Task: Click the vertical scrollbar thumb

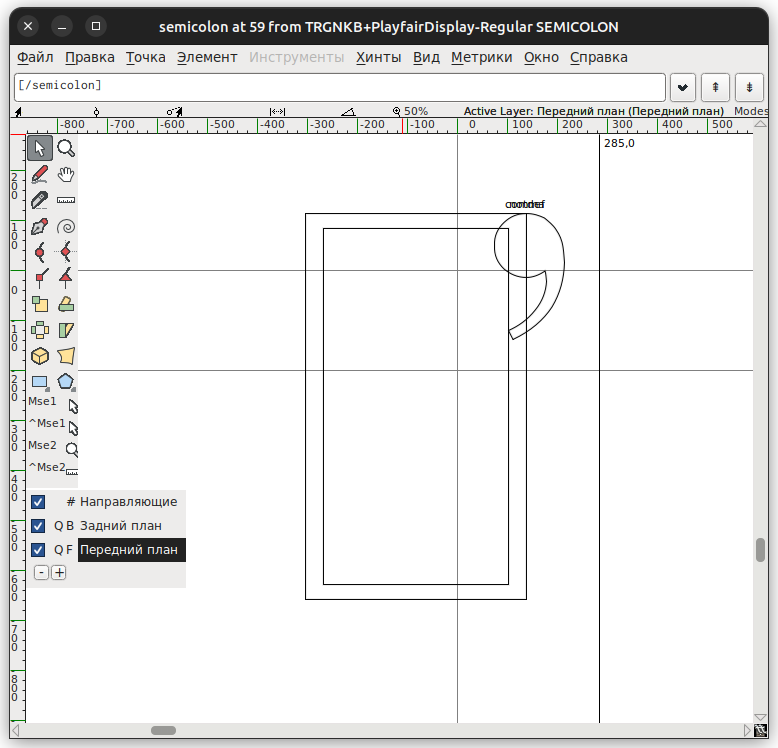Action: pos(760,550)
